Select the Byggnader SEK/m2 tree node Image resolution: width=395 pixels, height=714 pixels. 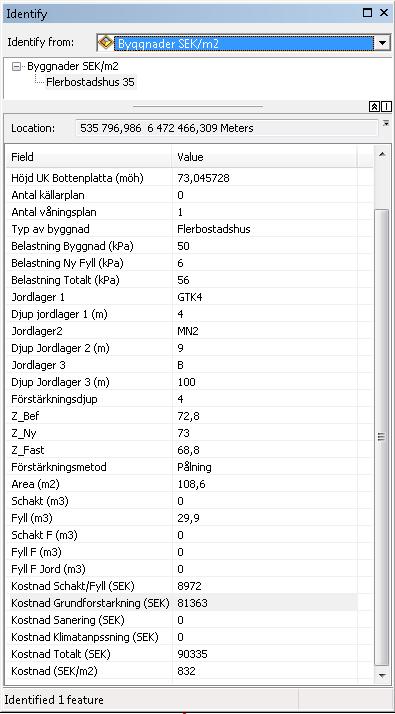73,66
